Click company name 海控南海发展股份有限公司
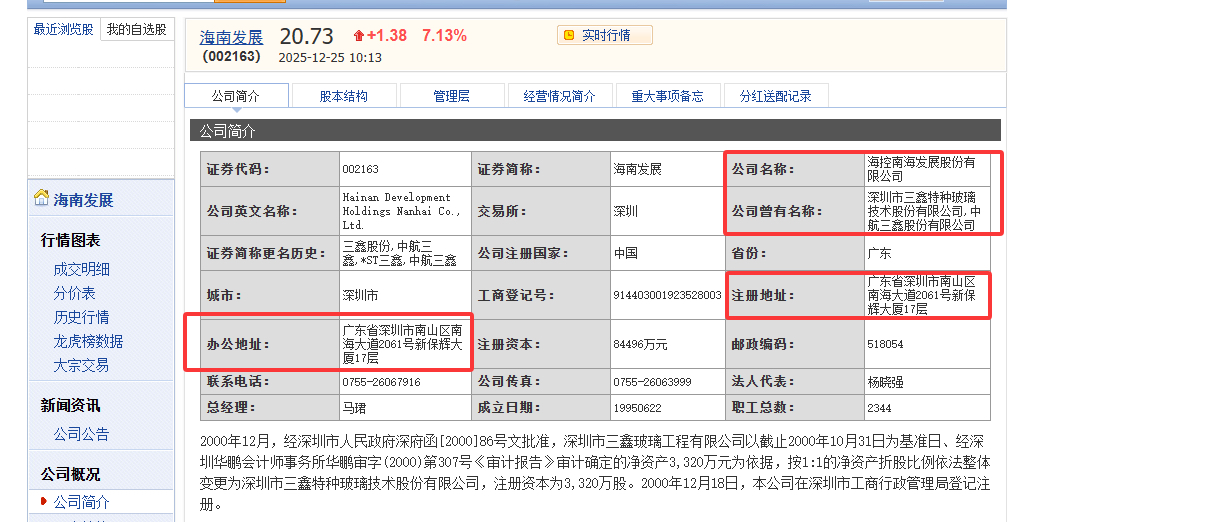Viewport: 1217px width, 522px height. click(921, 169)
